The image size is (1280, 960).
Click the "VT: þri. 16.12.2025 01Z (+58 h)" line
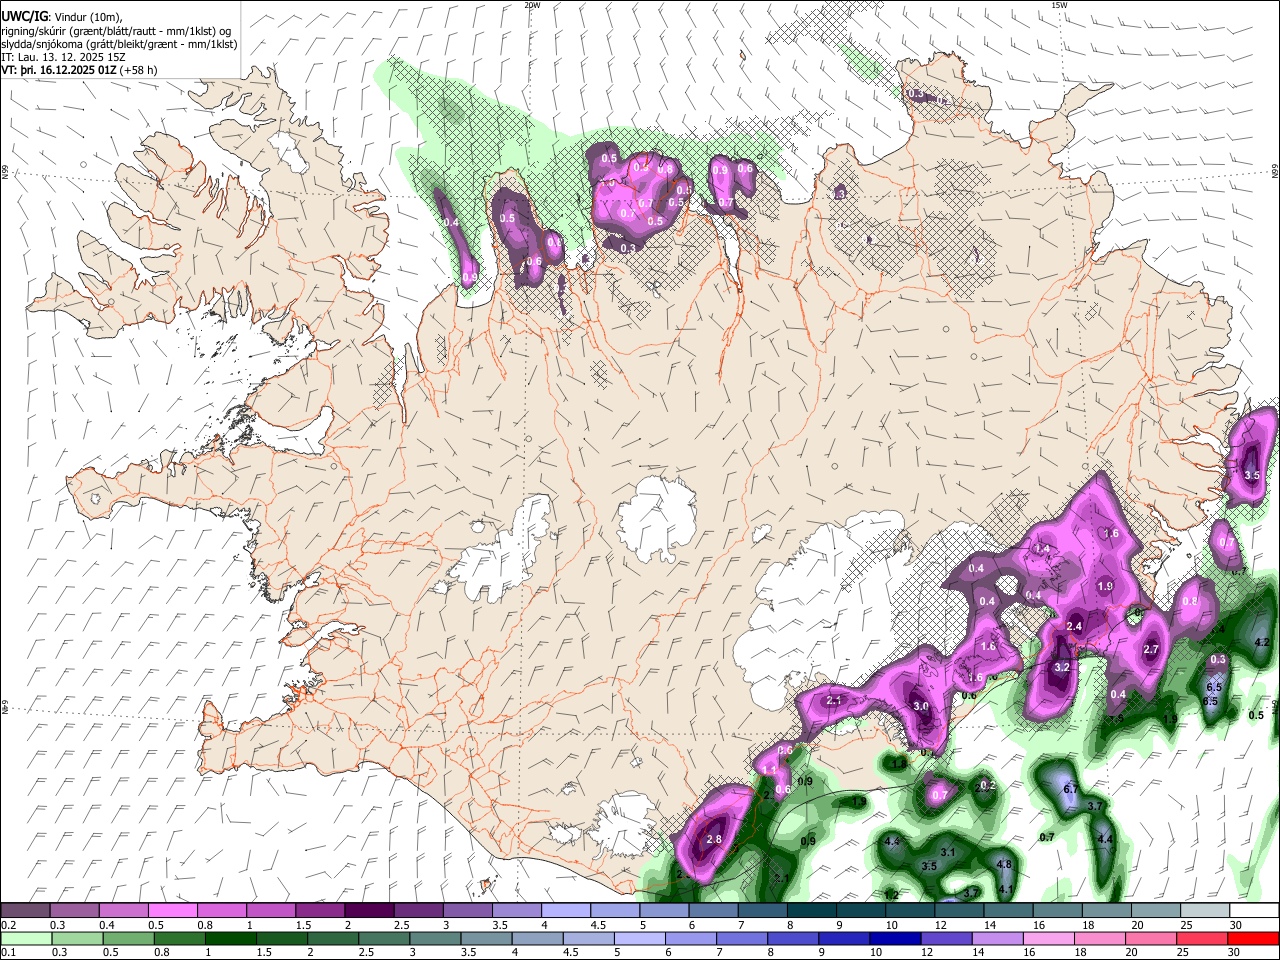coord(79,70)
